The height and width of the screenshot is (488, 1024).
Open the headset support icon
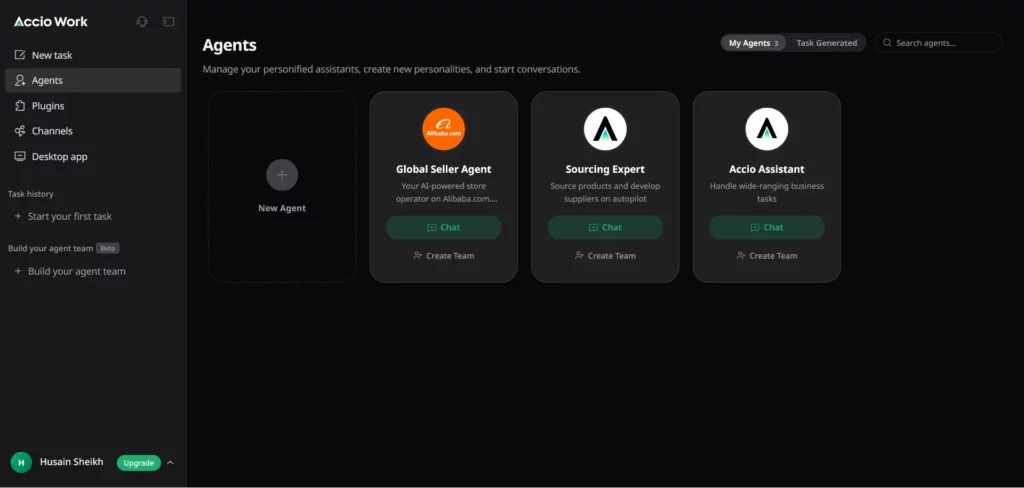coord(142,22)
